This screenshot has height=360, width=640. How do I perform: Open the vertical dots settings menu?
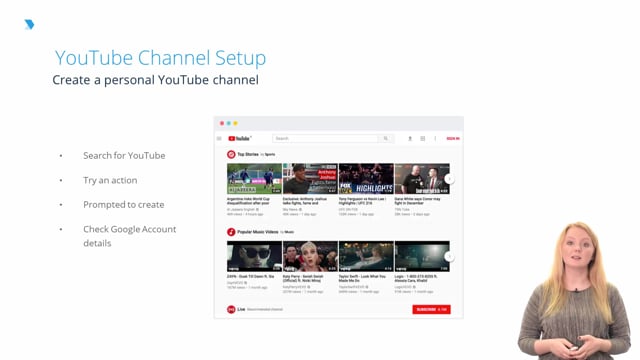pyautogui.click(x=435, y=139)
